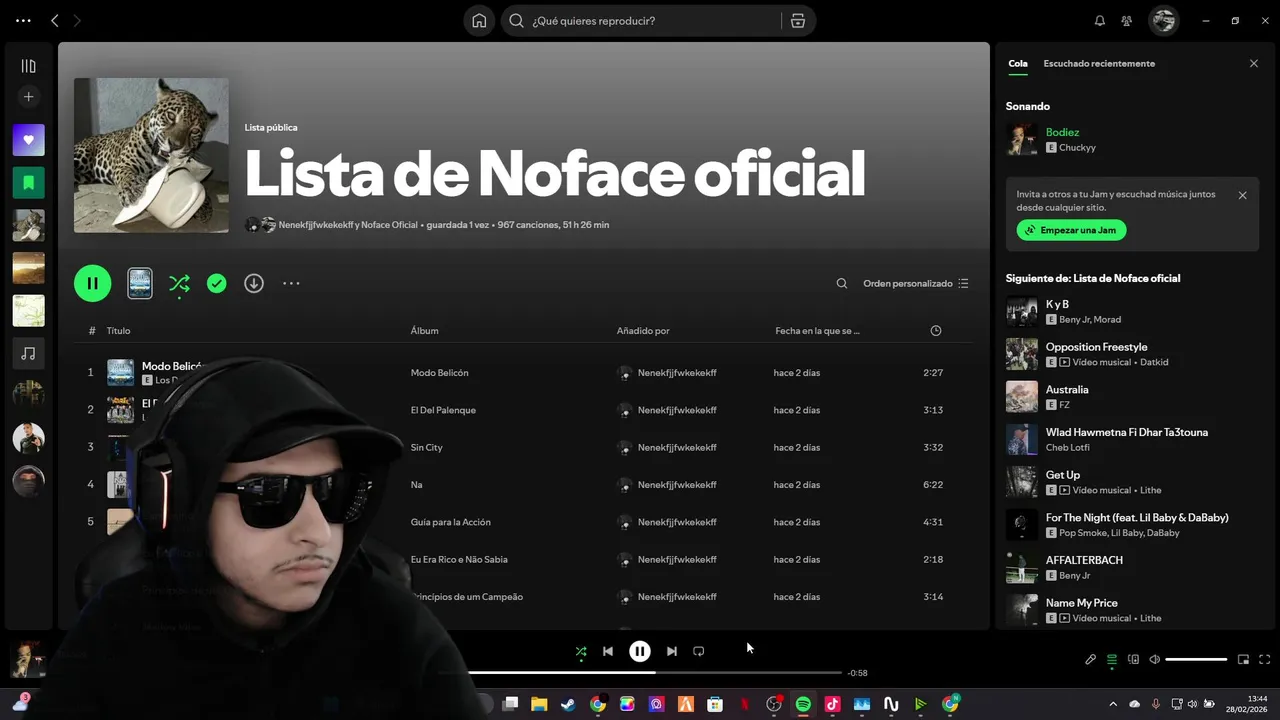Go to previous track
Image resolution: width=1280 pixels, height=720 pixels.
click(x=608, y=651)
